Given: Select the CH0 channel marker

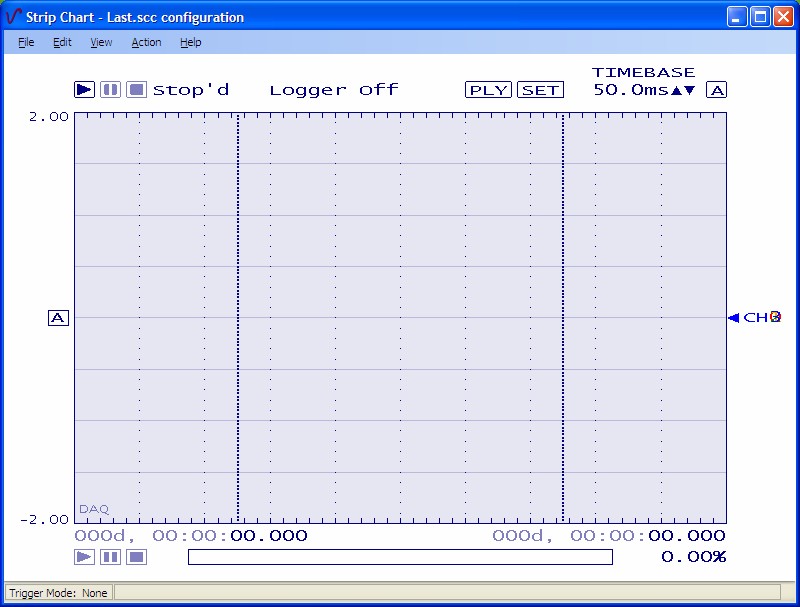Looking at the screenshot, I should tap(756, 317).
